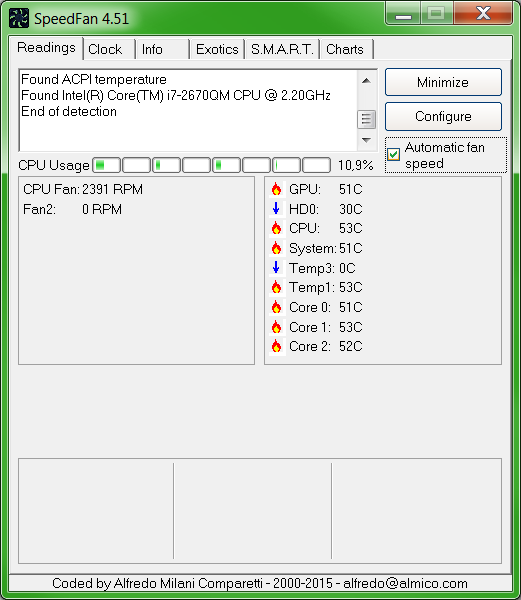Image resolution: width=521 pixels, height=600 pixels.
Task: Switch to the Exotics tab
Action: pos(217,49)
